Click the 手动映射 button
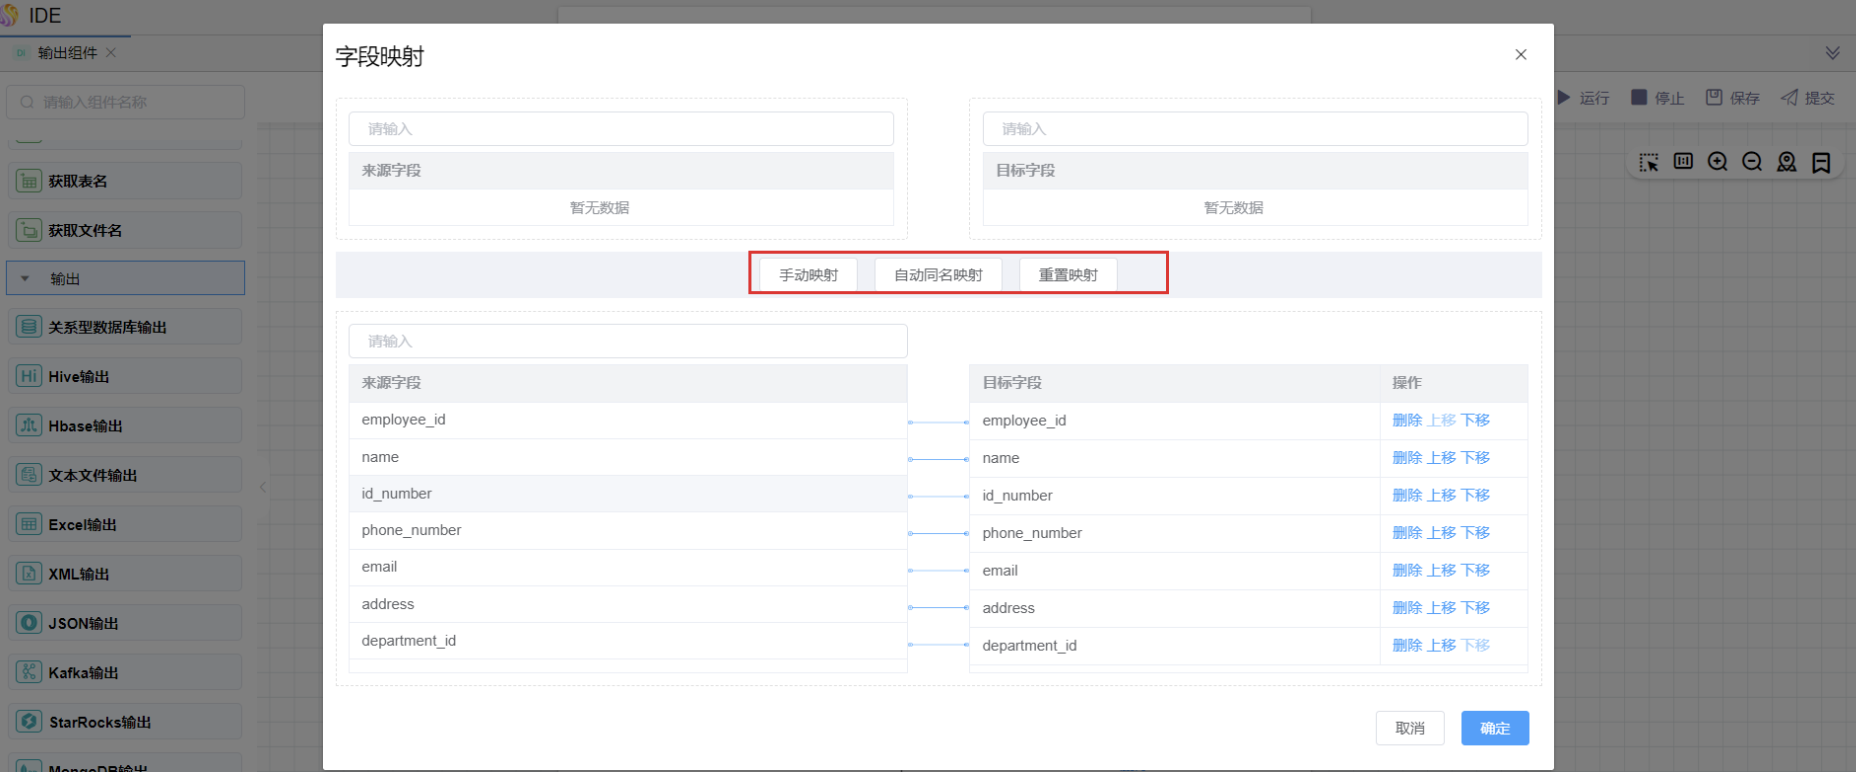 pos(808,275)
